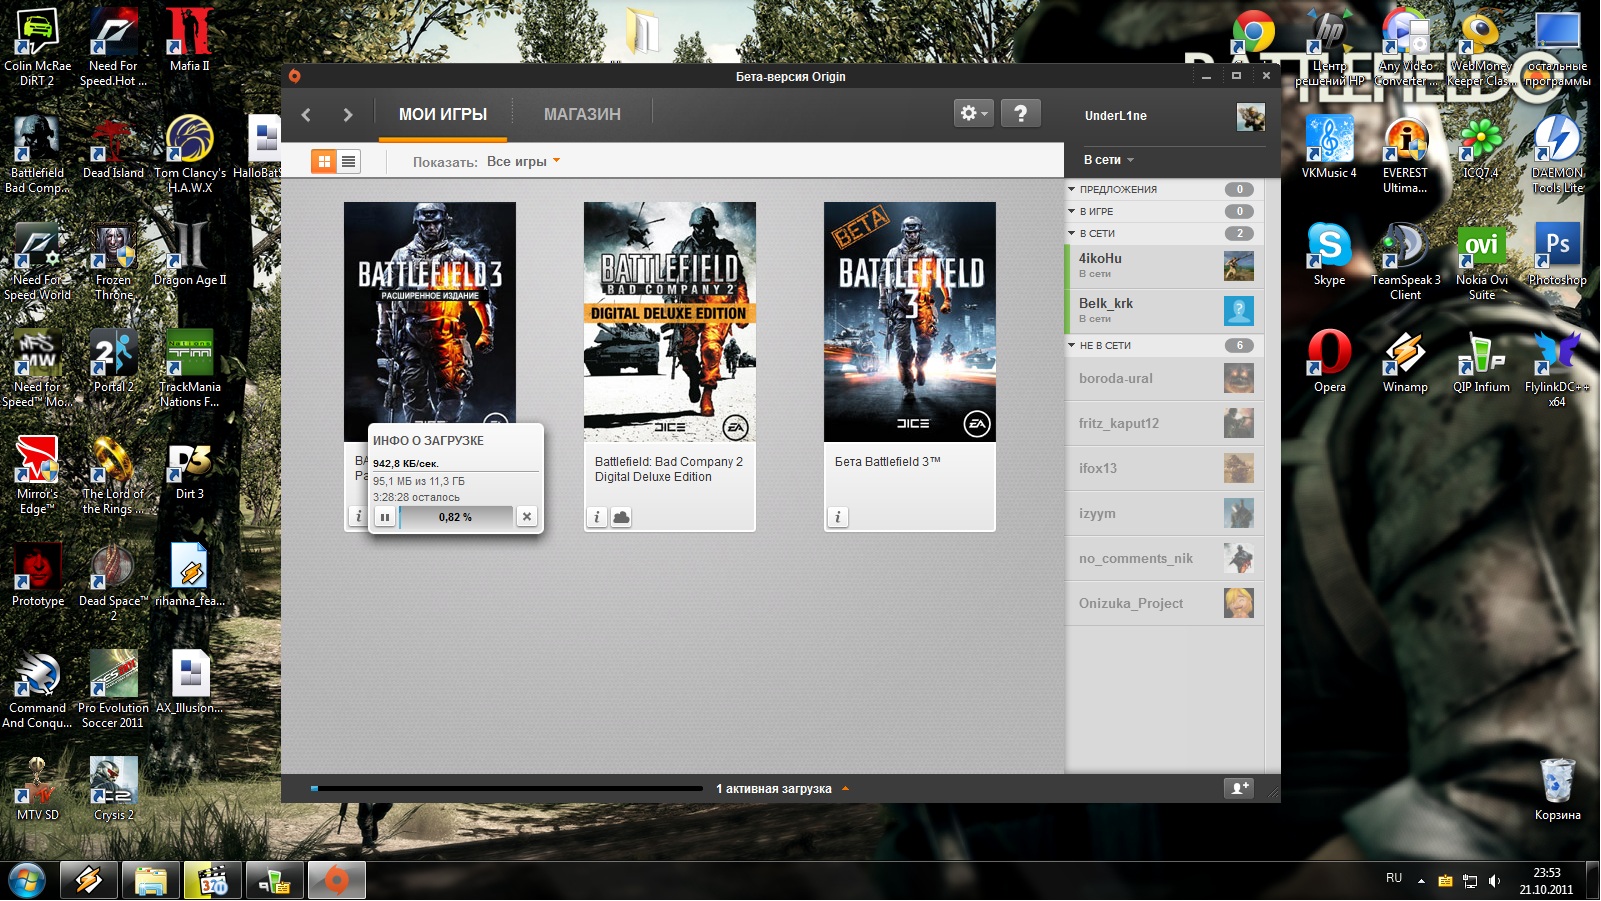Click the Winamp icon in the taskbar
This screenshot has width=1601, height=901.
[89, 881]
